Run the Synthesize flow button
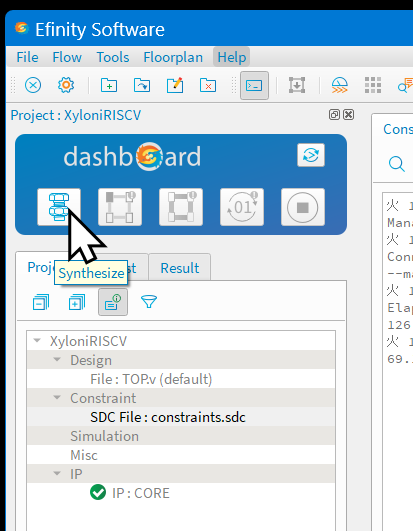Viewport: 413px width, 531px height. click(59, 207)
